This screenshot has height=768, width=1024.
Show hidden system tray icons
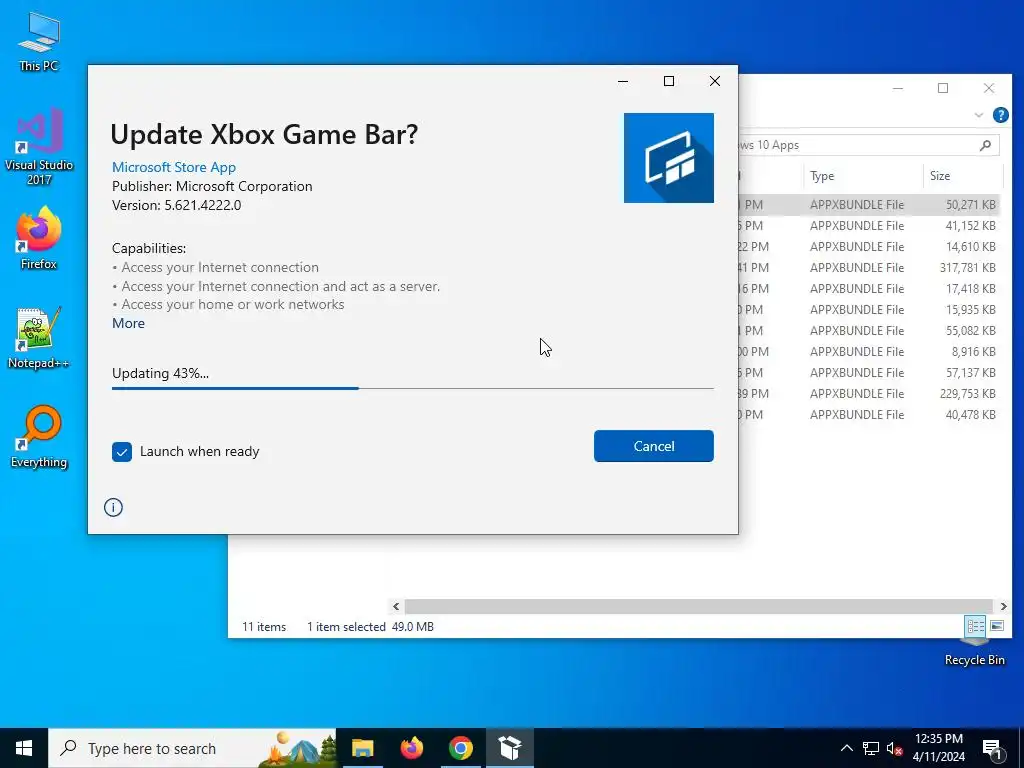846,748
